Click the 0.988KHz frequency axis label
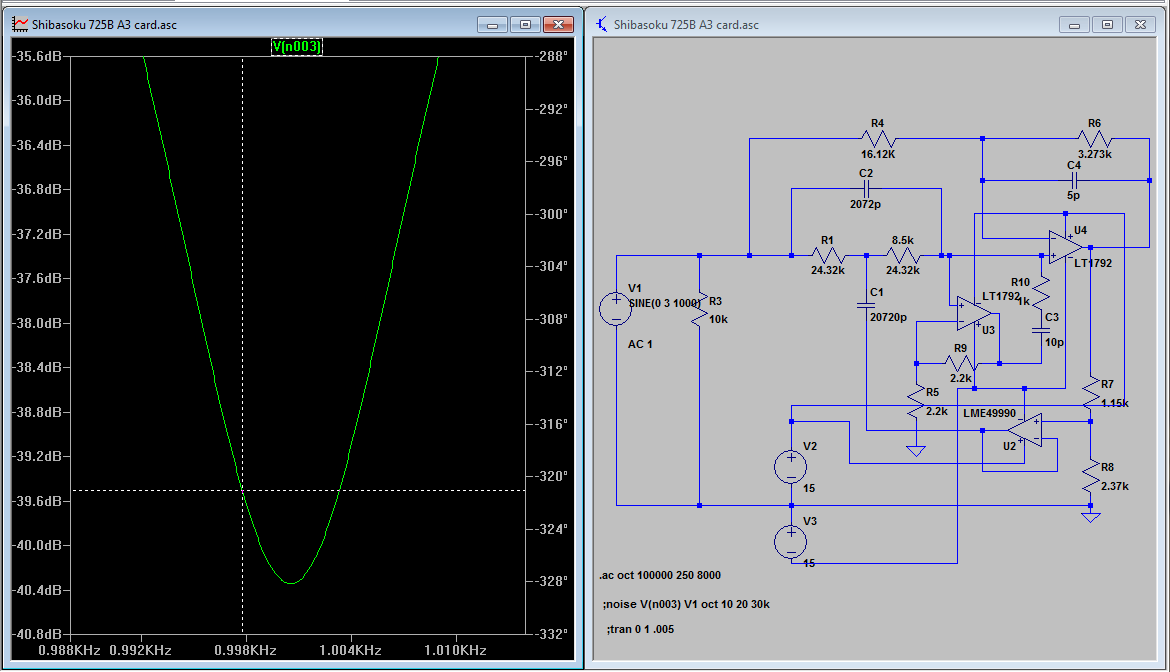The width and height of the screenshot is (1170, 672). pos(69,650)
